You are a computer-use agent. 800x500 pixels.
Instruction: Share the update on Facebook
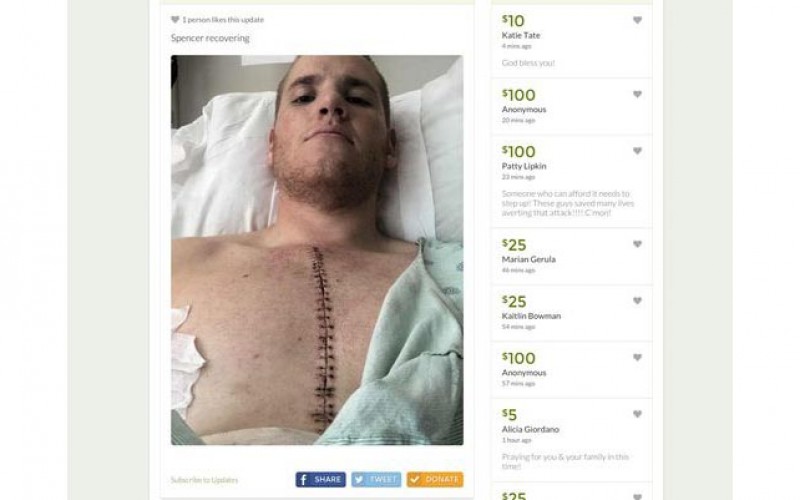point(320,480)
